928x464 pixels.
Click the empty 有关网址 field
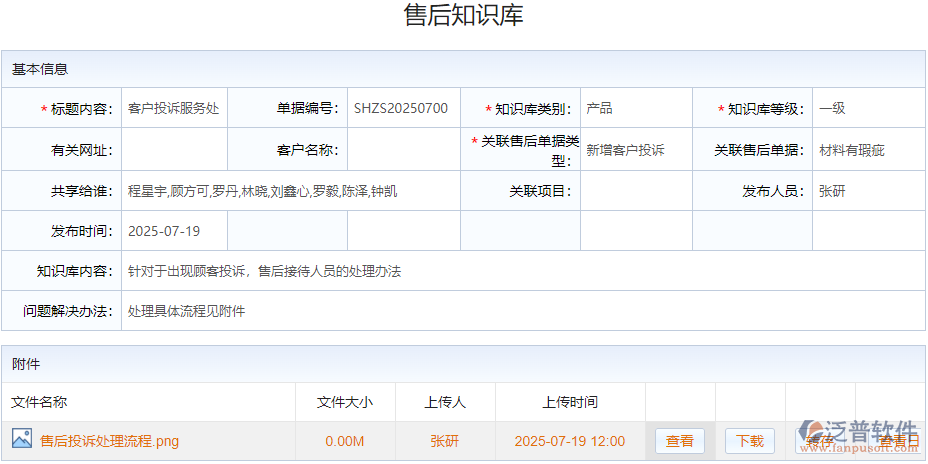(174, 150)
